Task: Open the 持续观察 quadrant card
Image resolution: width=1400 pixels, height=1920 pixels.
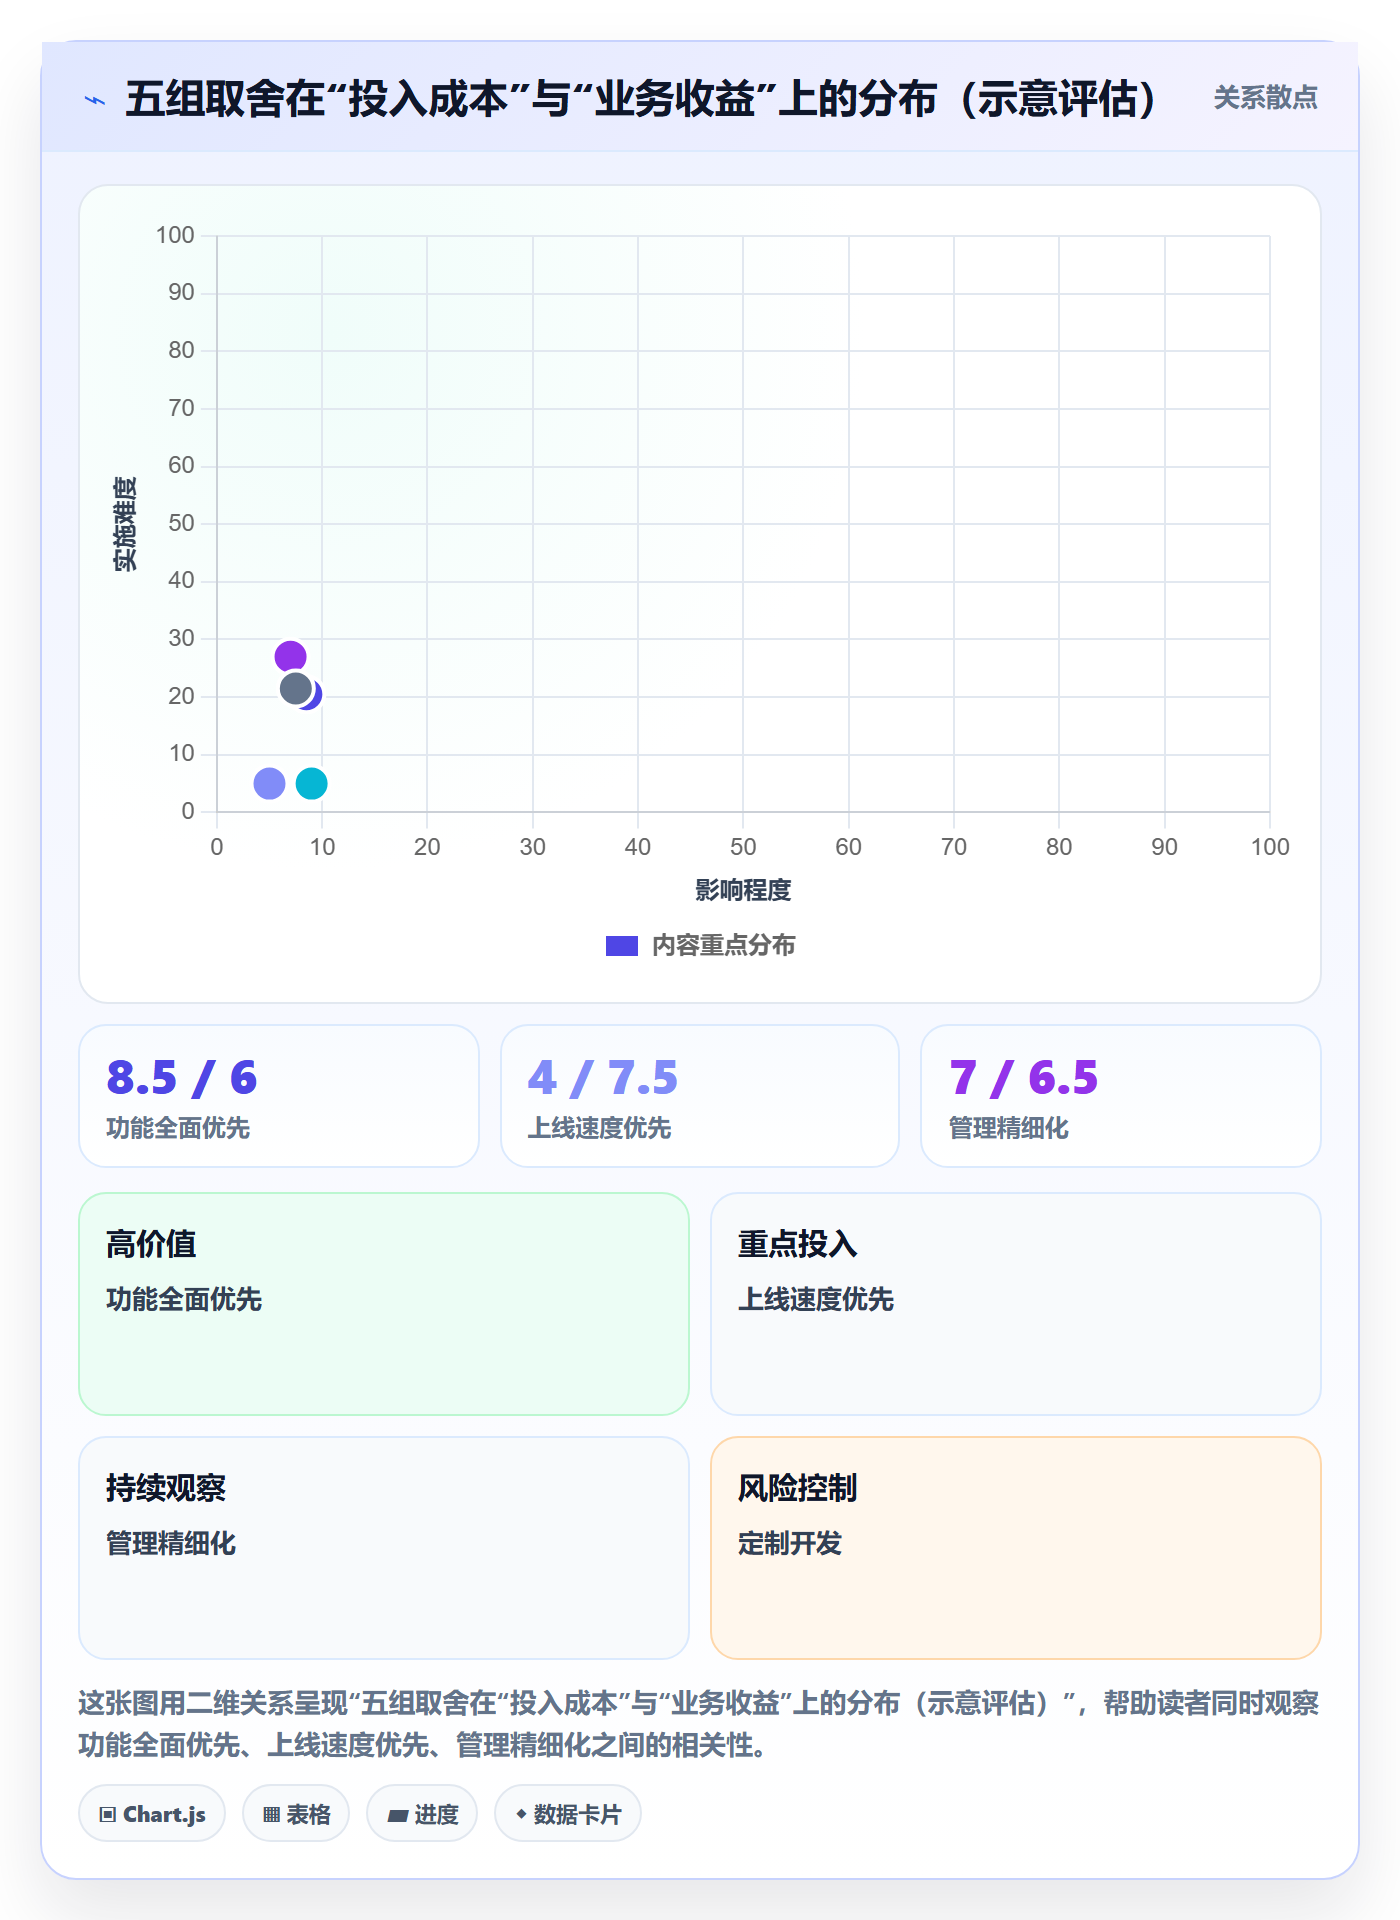Action: [384, 1548]
